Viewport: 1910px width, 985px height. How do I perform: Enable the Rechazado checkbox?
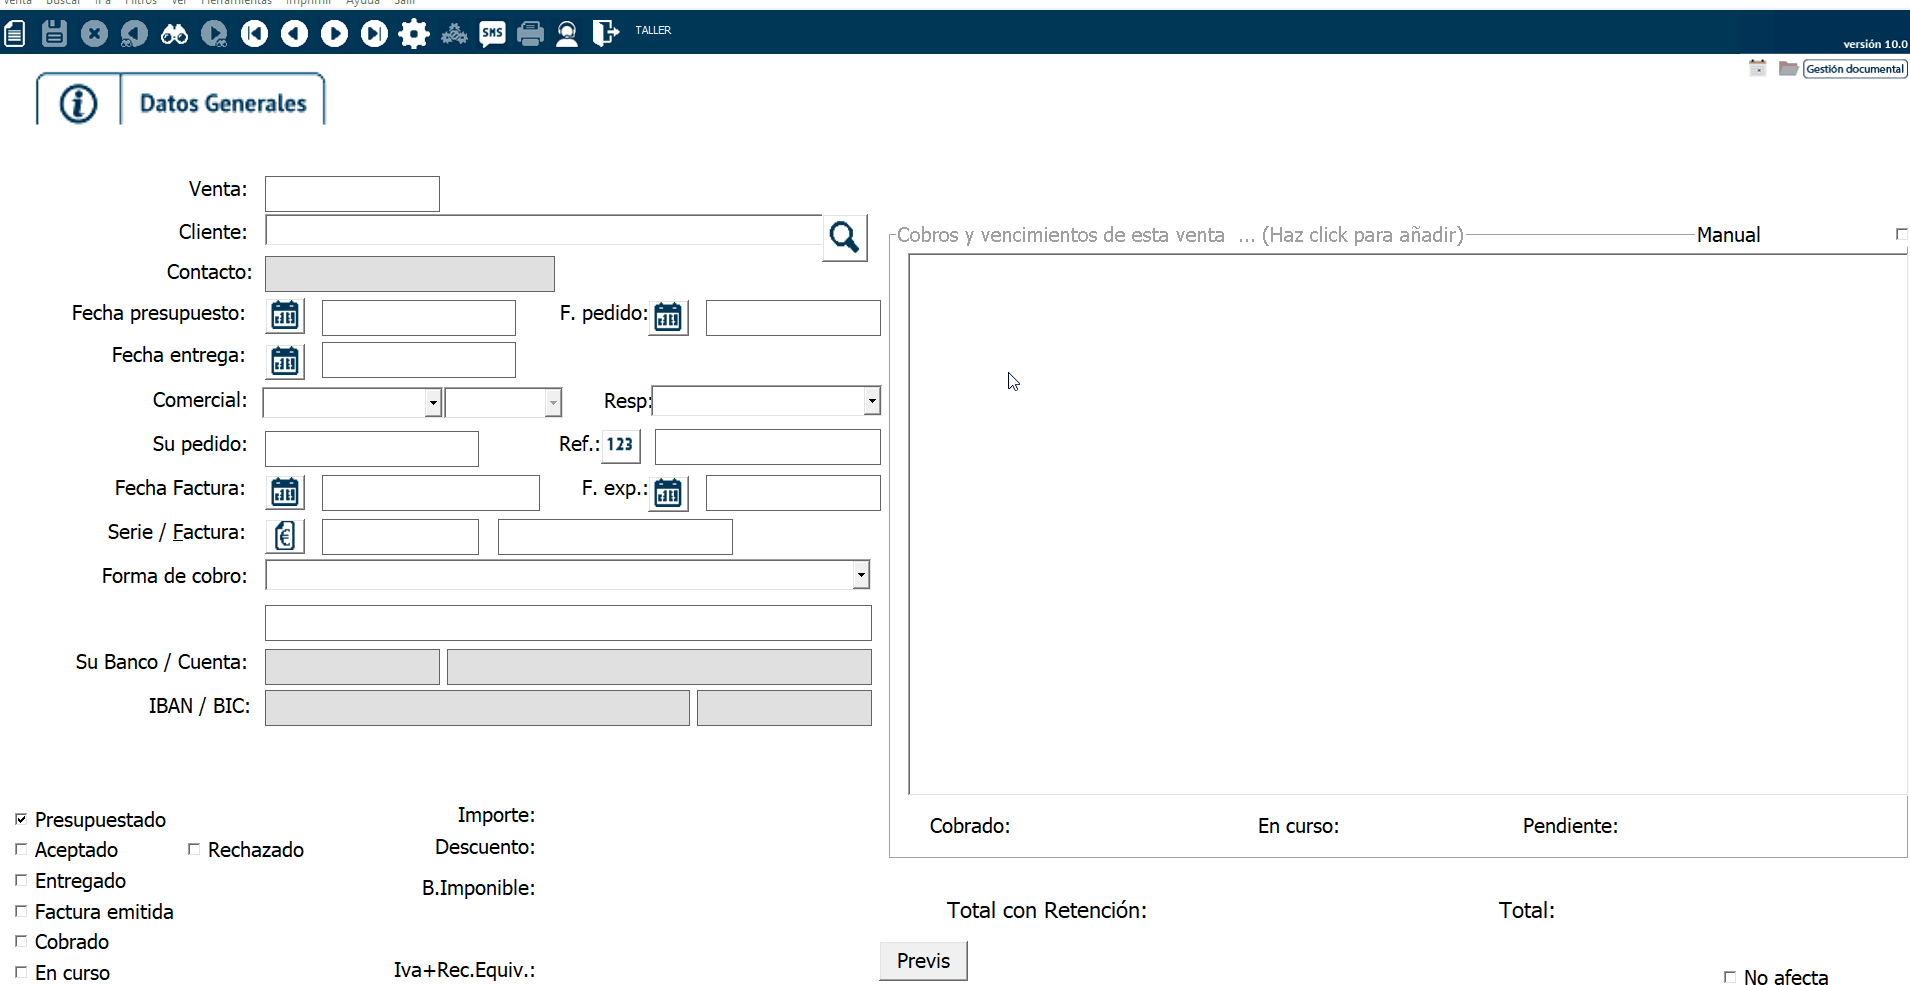point(194,849)
